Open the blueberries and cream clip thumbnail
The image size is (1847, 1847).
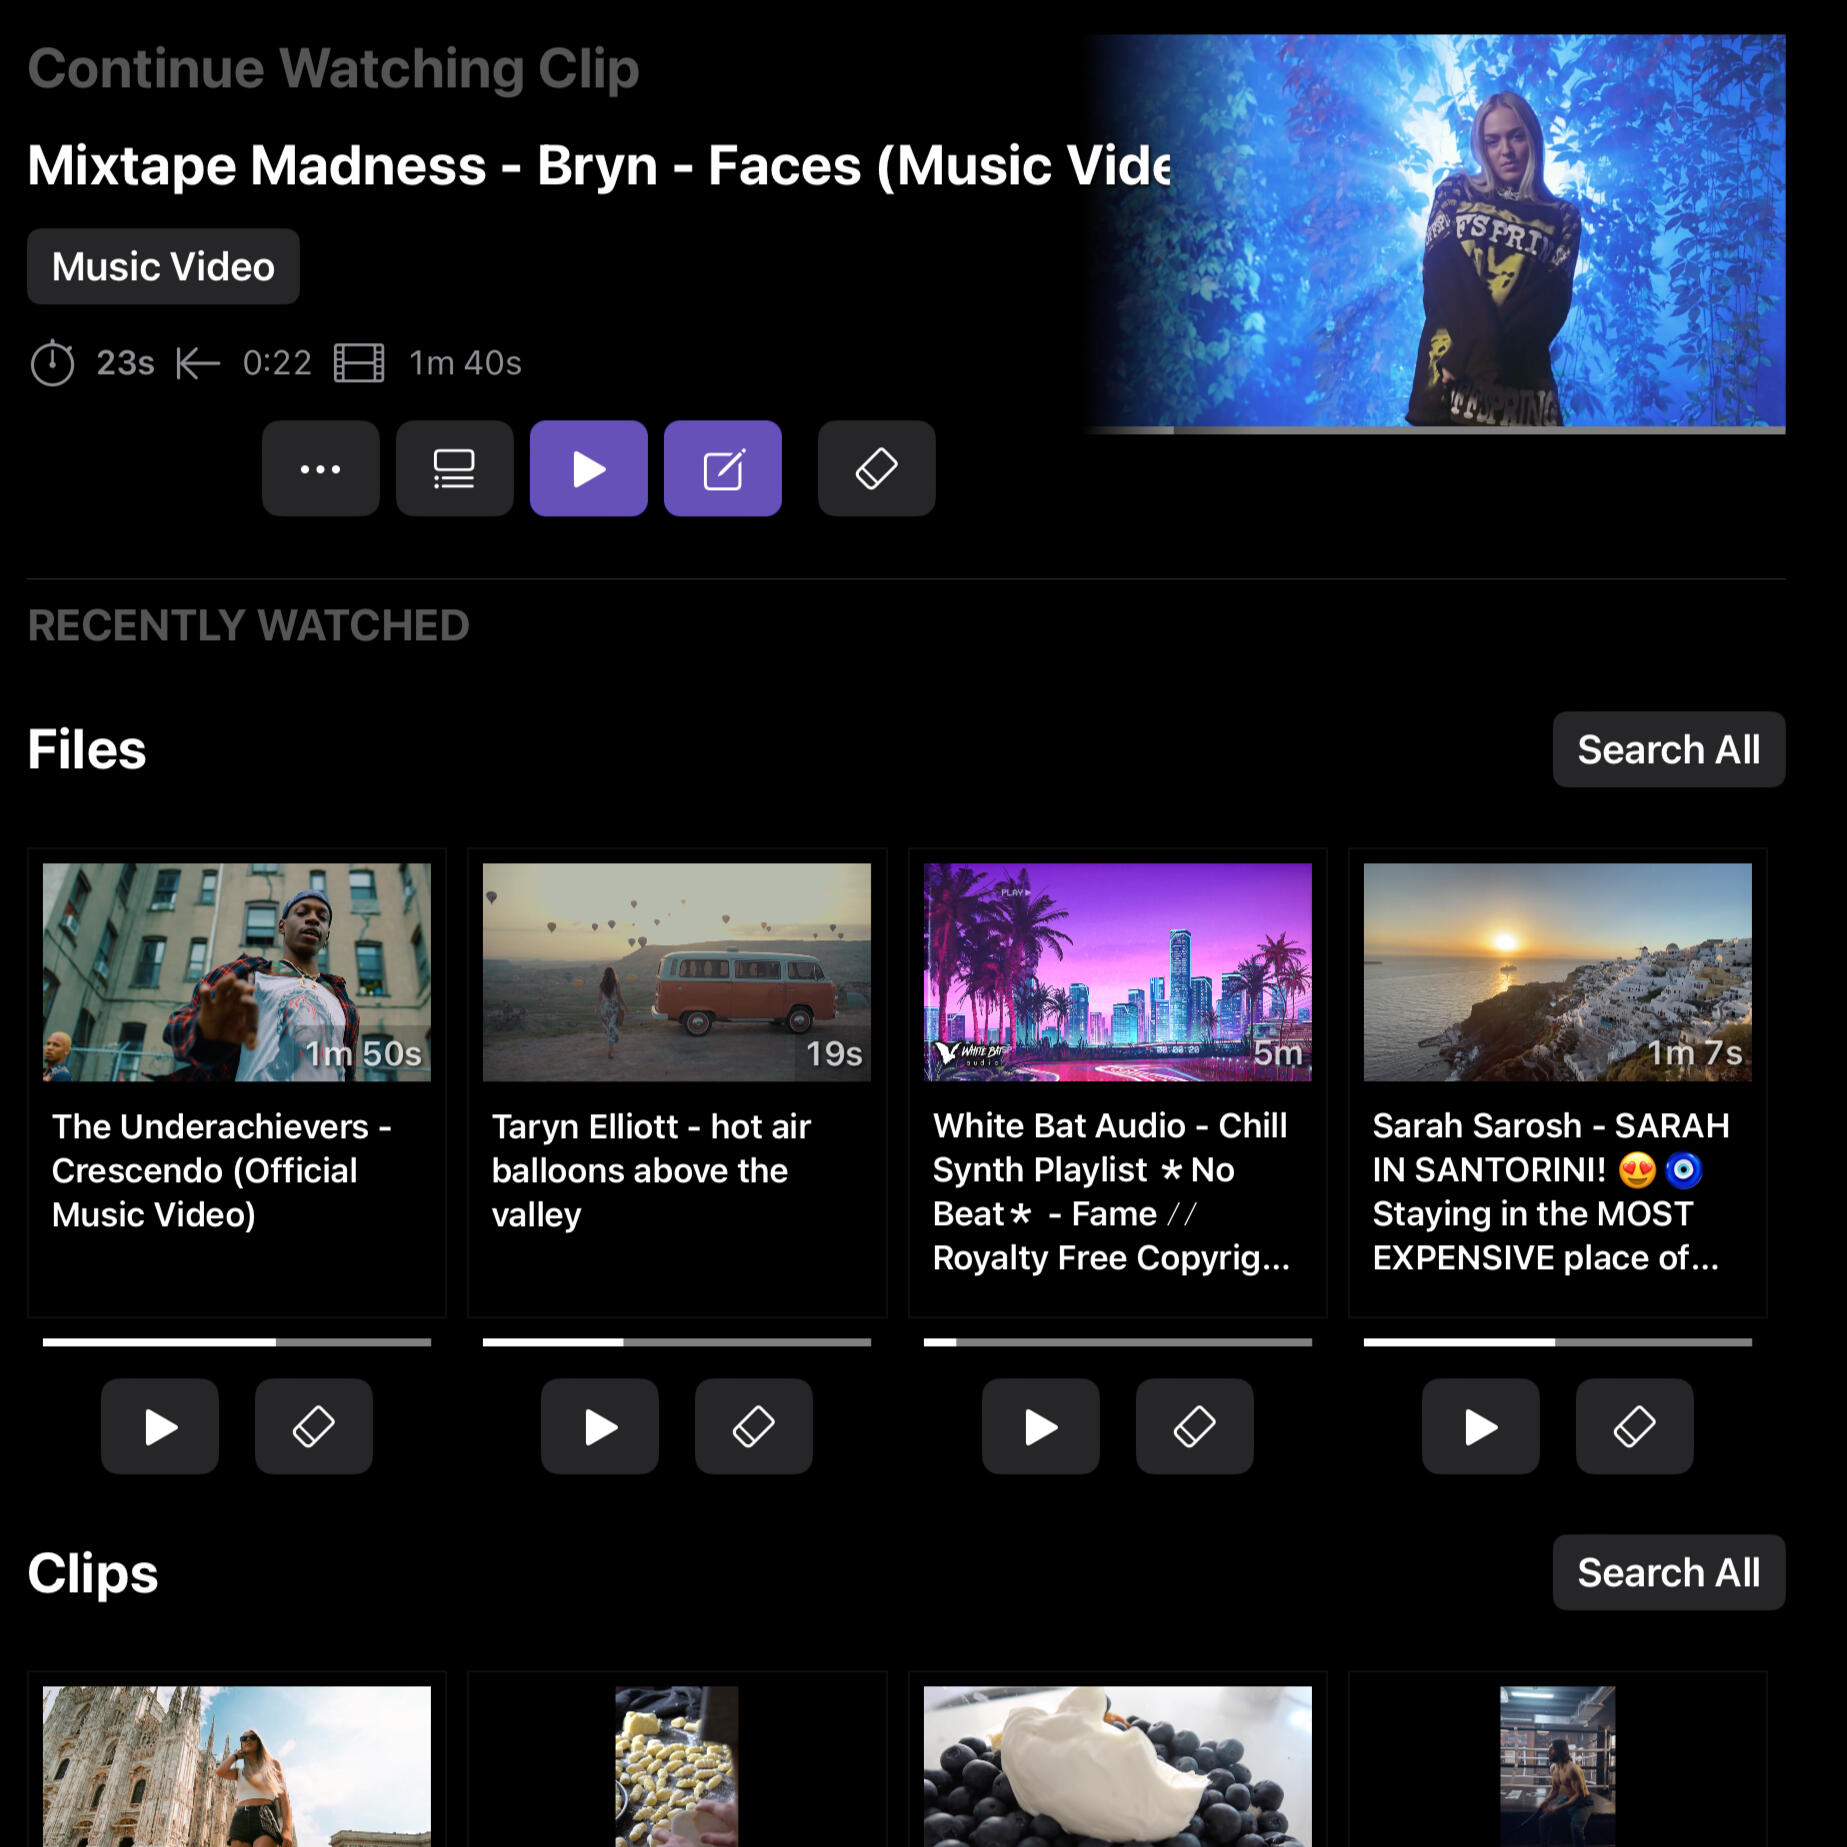tap(1117, 1765)
